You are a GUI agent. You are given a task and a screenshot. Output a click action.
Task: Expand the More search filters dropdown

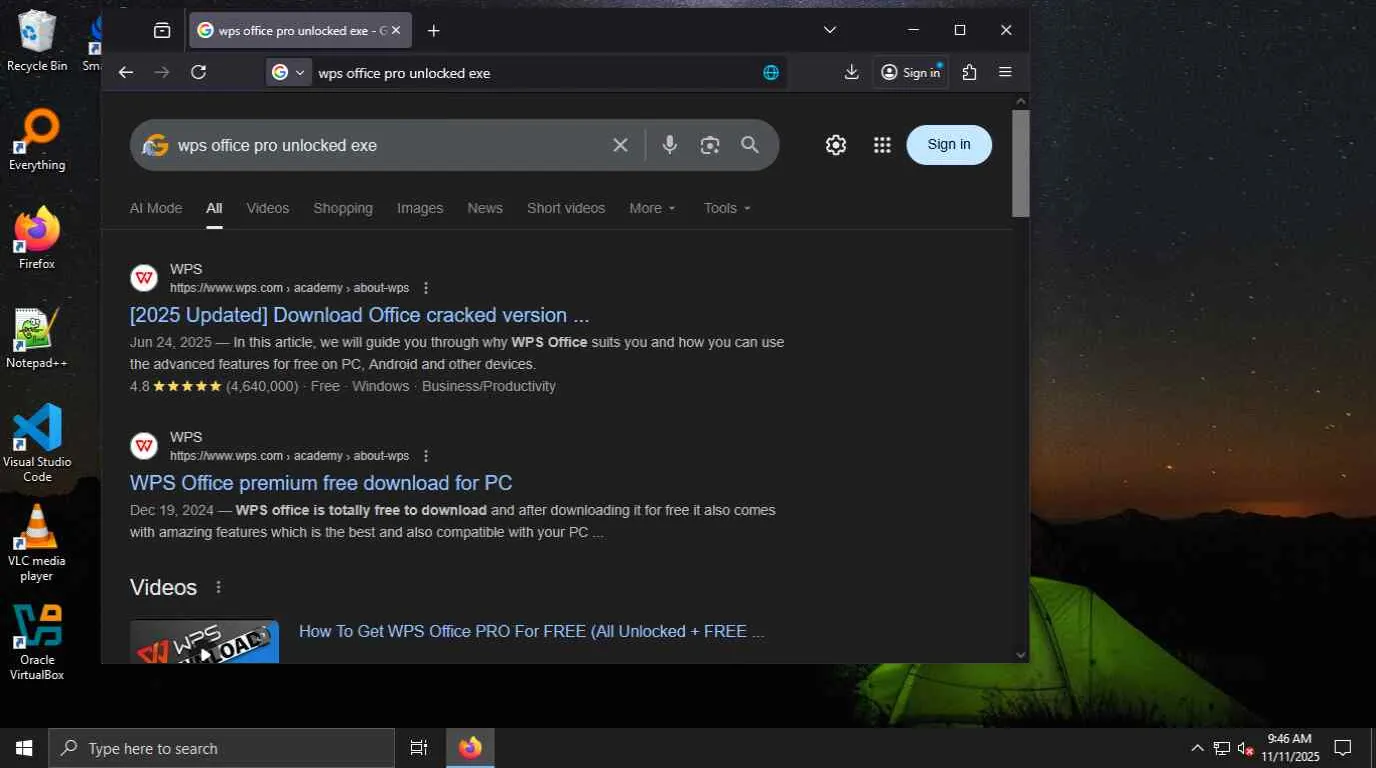coord(652,208)
